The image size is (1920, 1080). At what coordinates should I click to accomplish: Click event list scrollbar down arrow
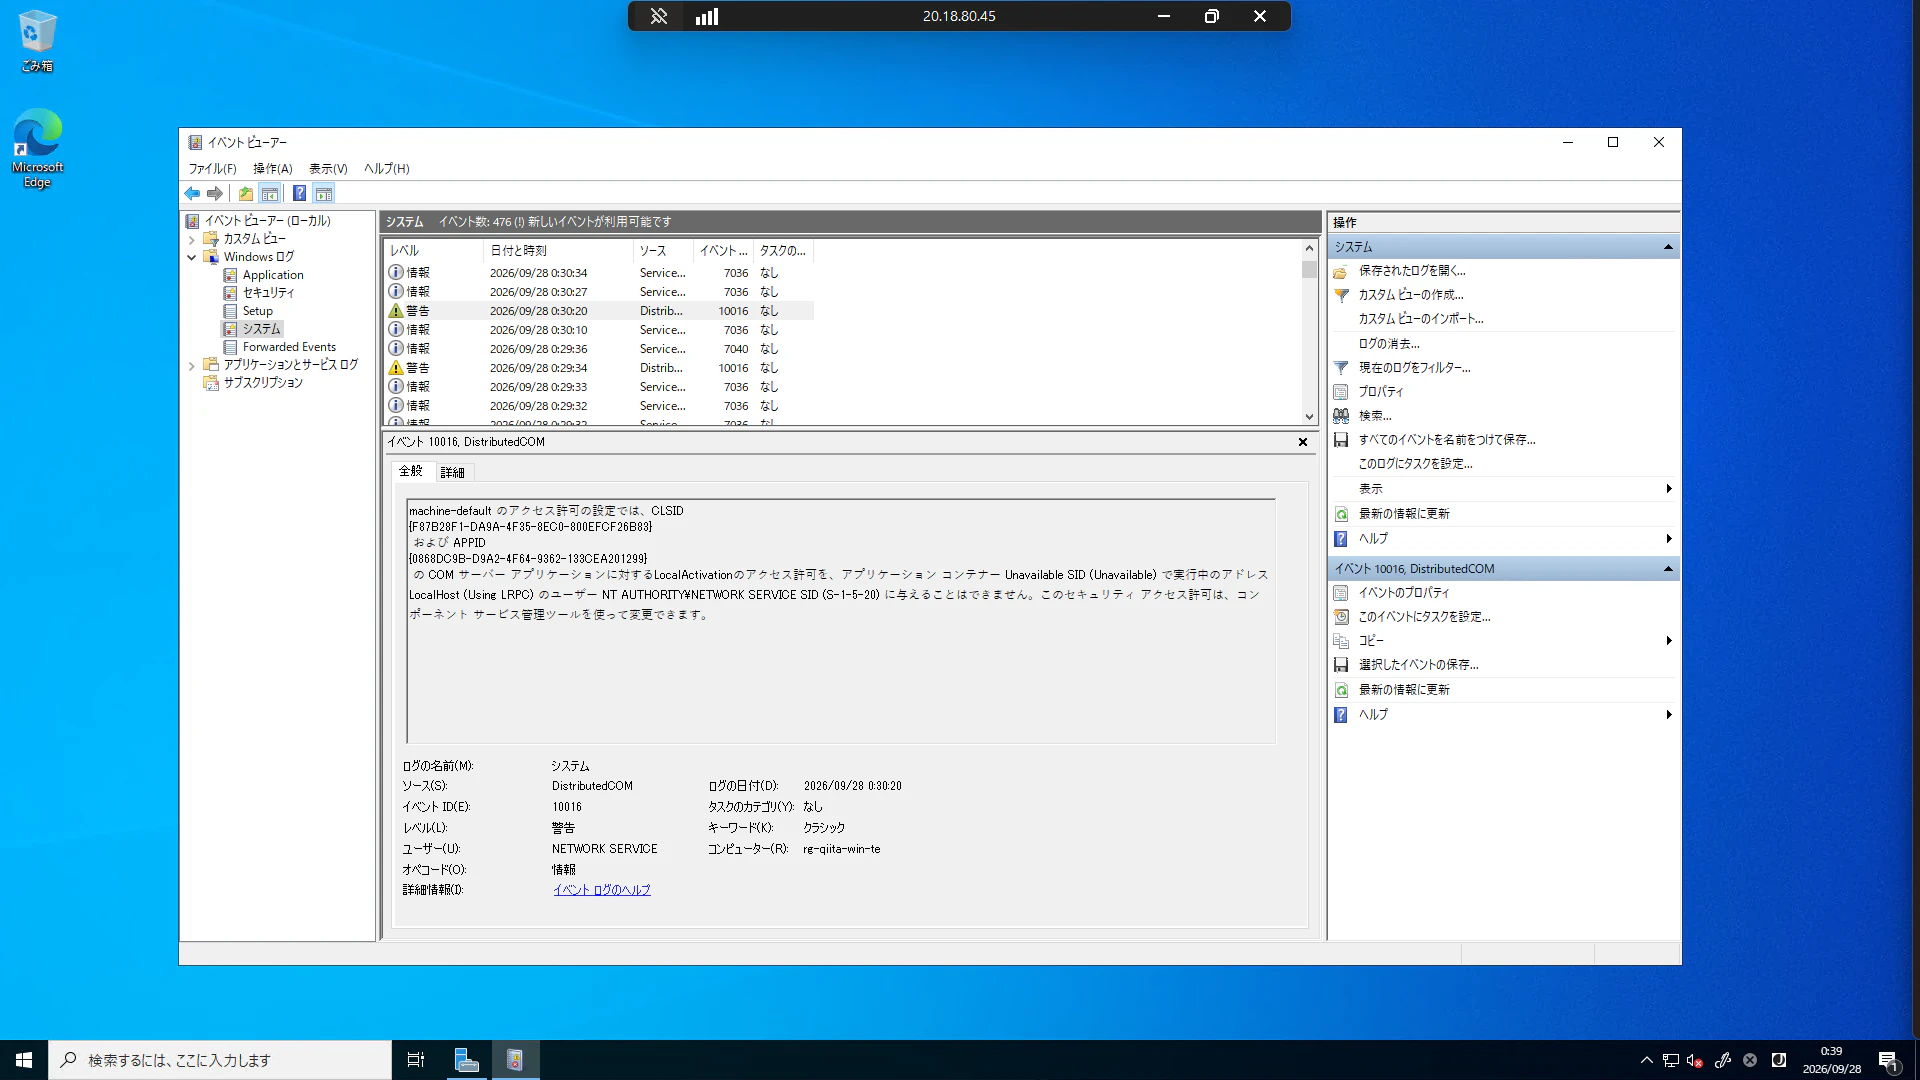[1309, 417]
